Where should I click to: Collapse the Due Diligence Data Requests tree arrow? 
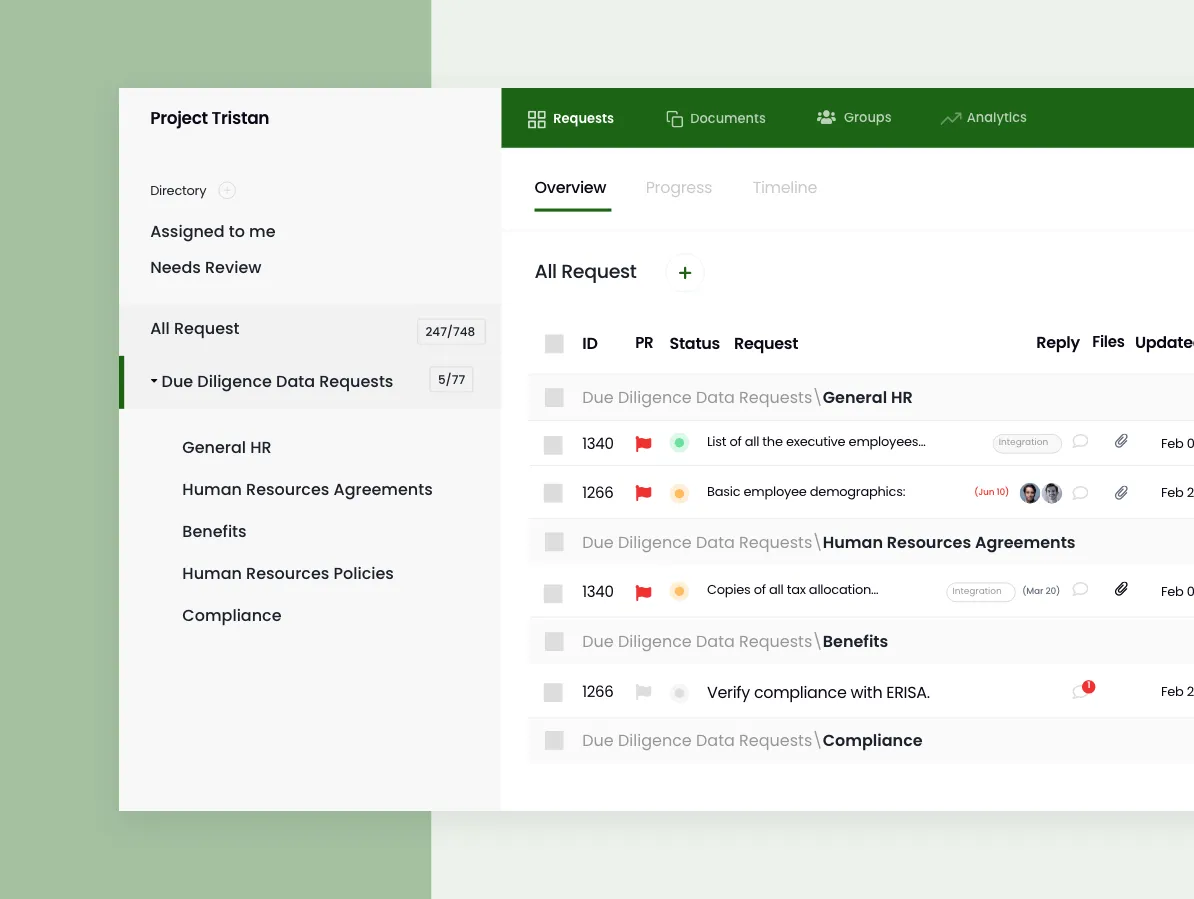pos(154,381)
